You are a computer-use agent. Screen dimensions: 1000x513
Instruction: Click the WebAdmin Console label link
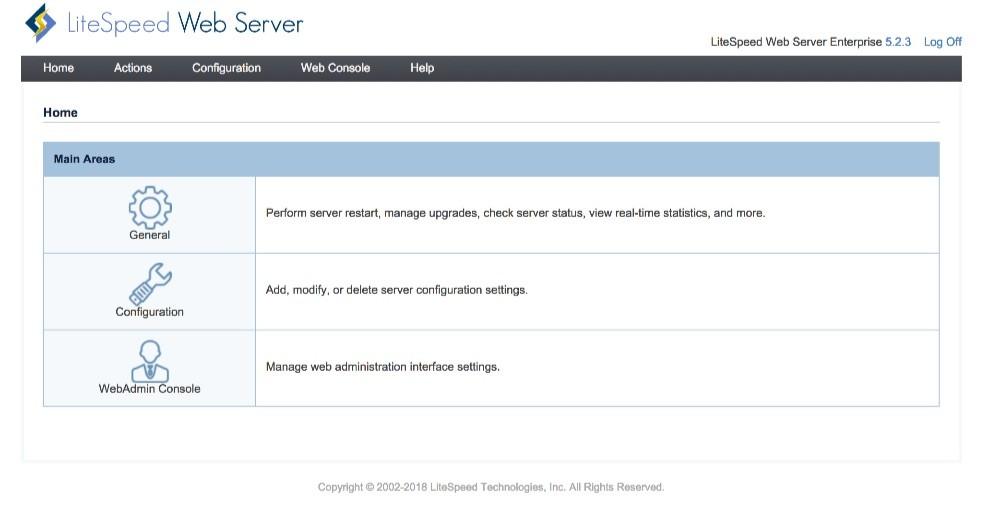point(150,389)
